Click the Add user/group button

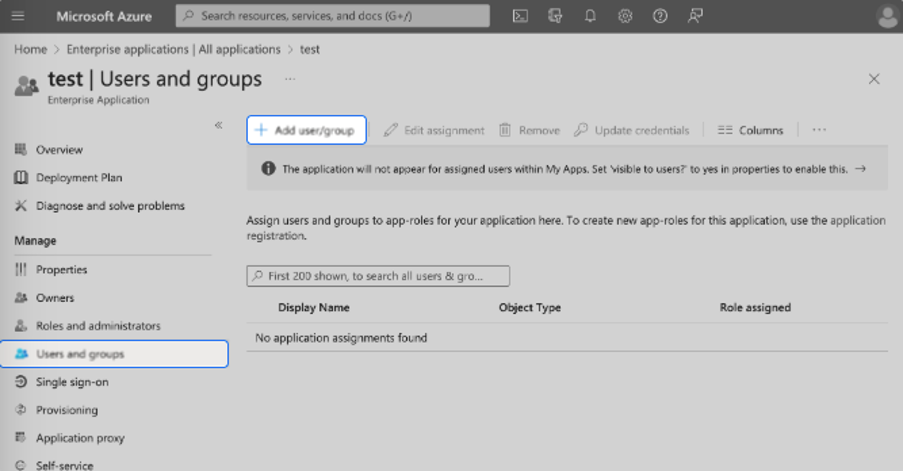(306, 130)
